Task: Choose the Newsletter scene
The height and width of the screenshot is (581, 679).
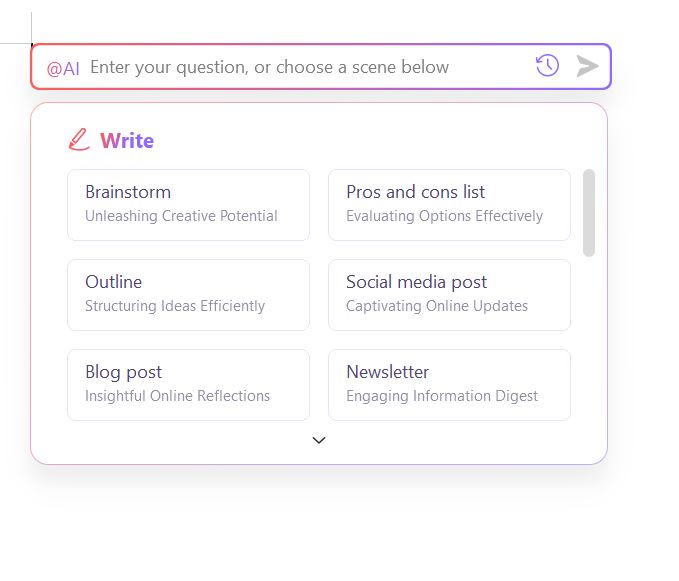Action: pyautogui.click(x=449, y=384)
